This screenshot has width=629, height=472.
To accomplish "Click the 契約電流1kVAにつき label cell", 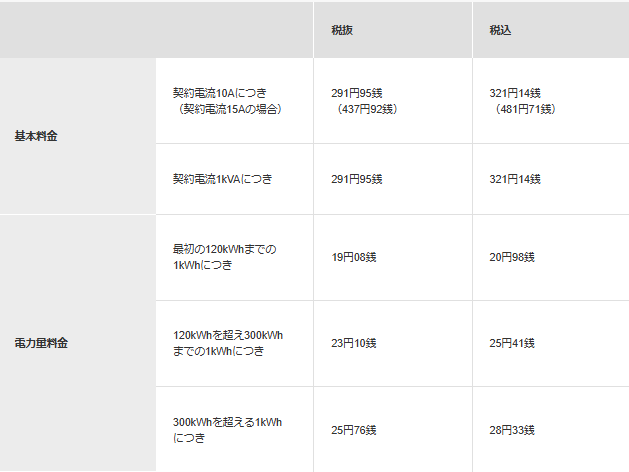I will [x=222, y=179].
